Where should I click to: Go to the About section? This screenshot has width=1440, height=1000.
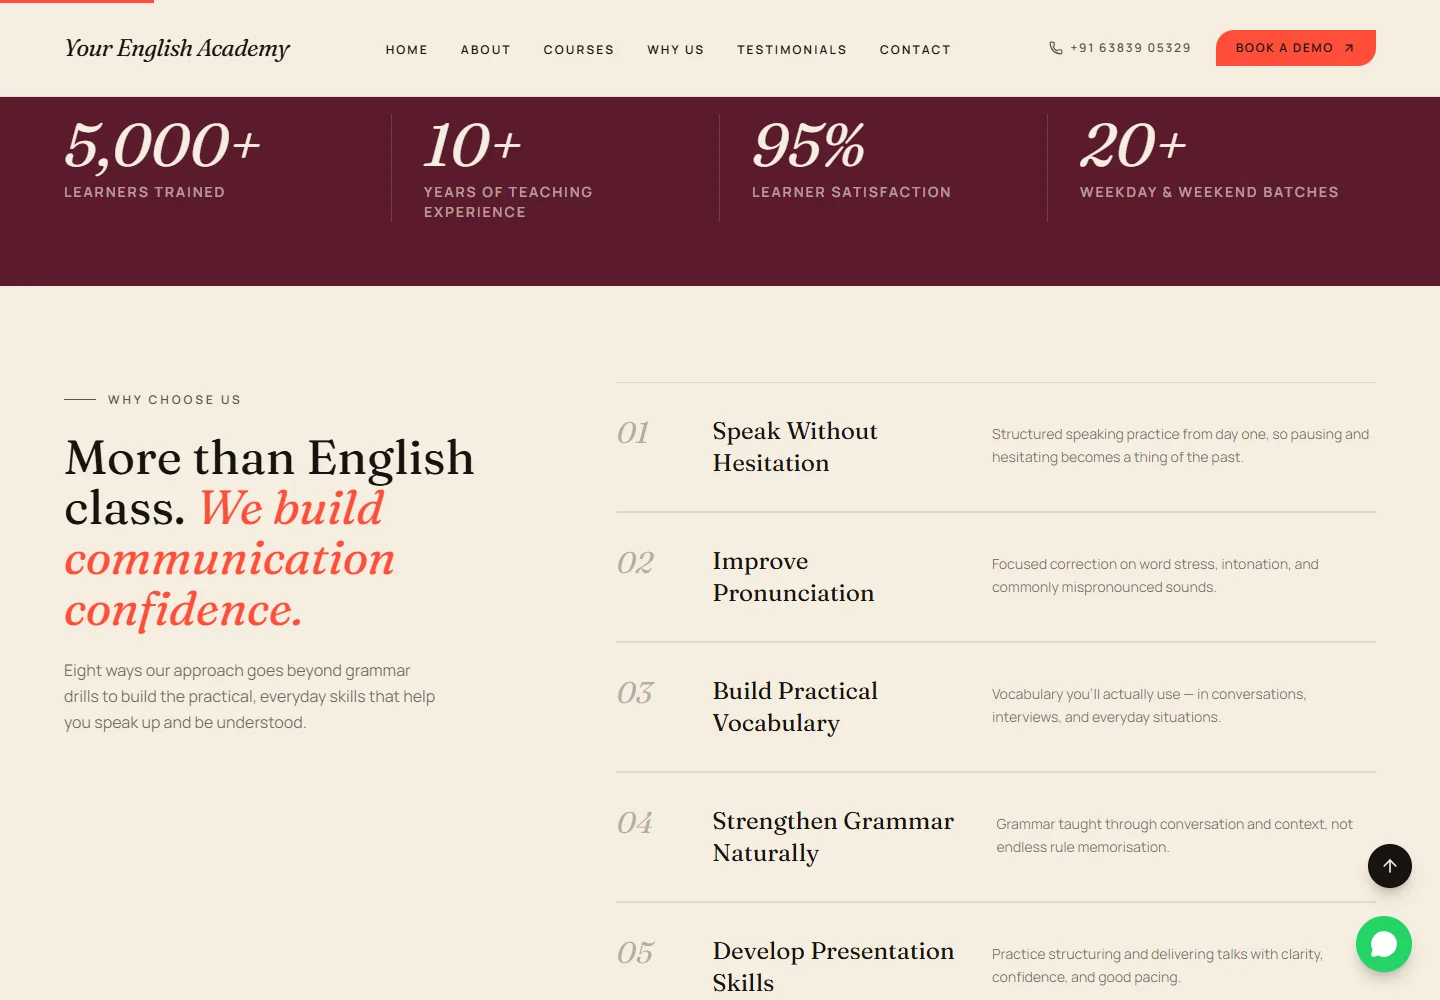tap(486, 49)
